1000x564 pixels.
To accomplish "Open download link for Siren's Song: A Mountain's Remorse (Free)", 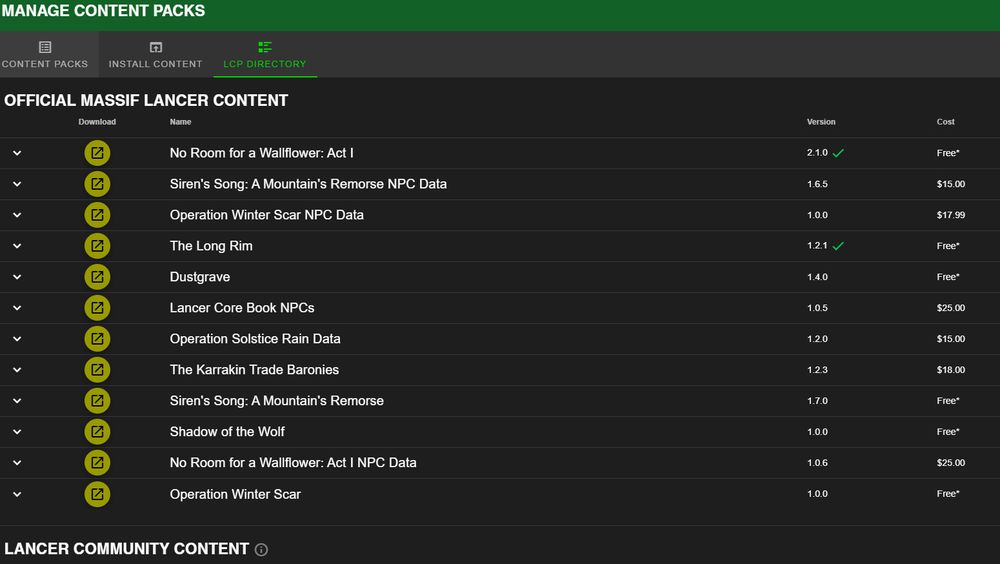I will click(97, 401).
